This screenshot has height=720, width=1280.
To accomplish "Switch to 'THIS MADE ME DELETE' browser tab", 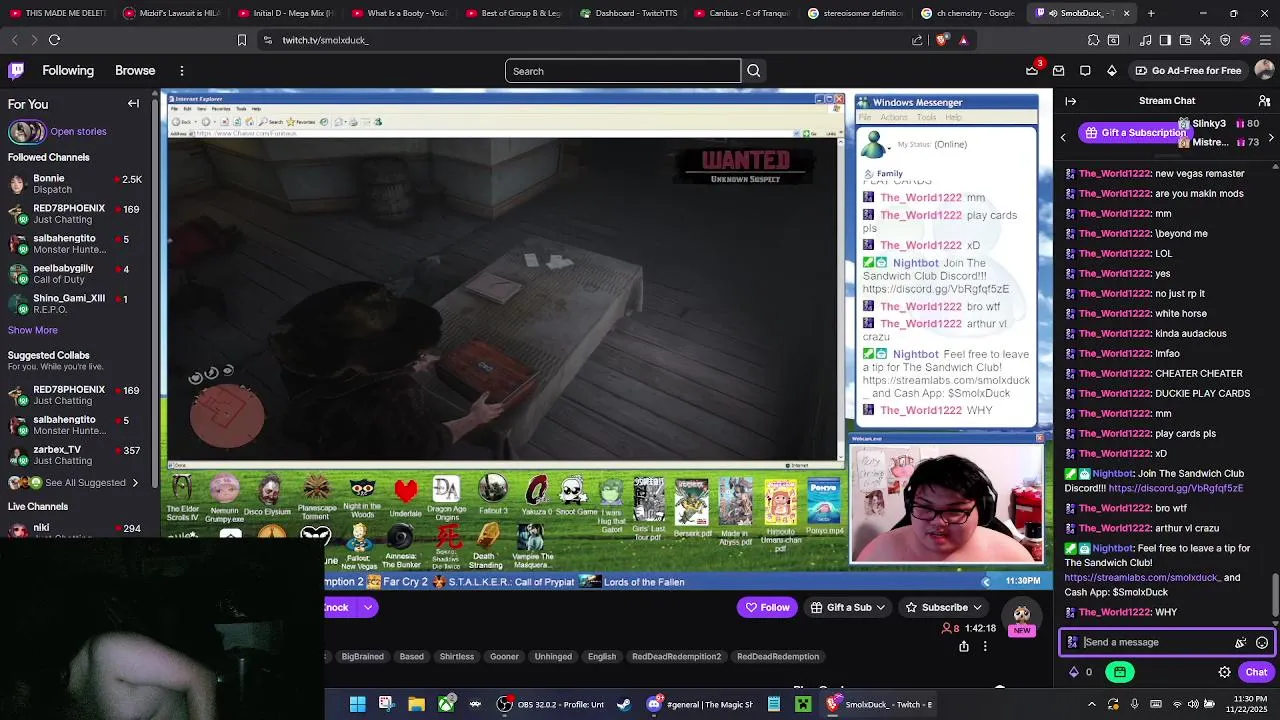I will (57, 13).
